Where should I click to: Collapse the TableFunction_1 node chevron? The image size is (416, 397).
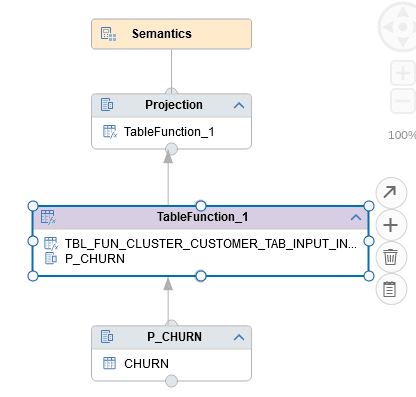point(356,218)
